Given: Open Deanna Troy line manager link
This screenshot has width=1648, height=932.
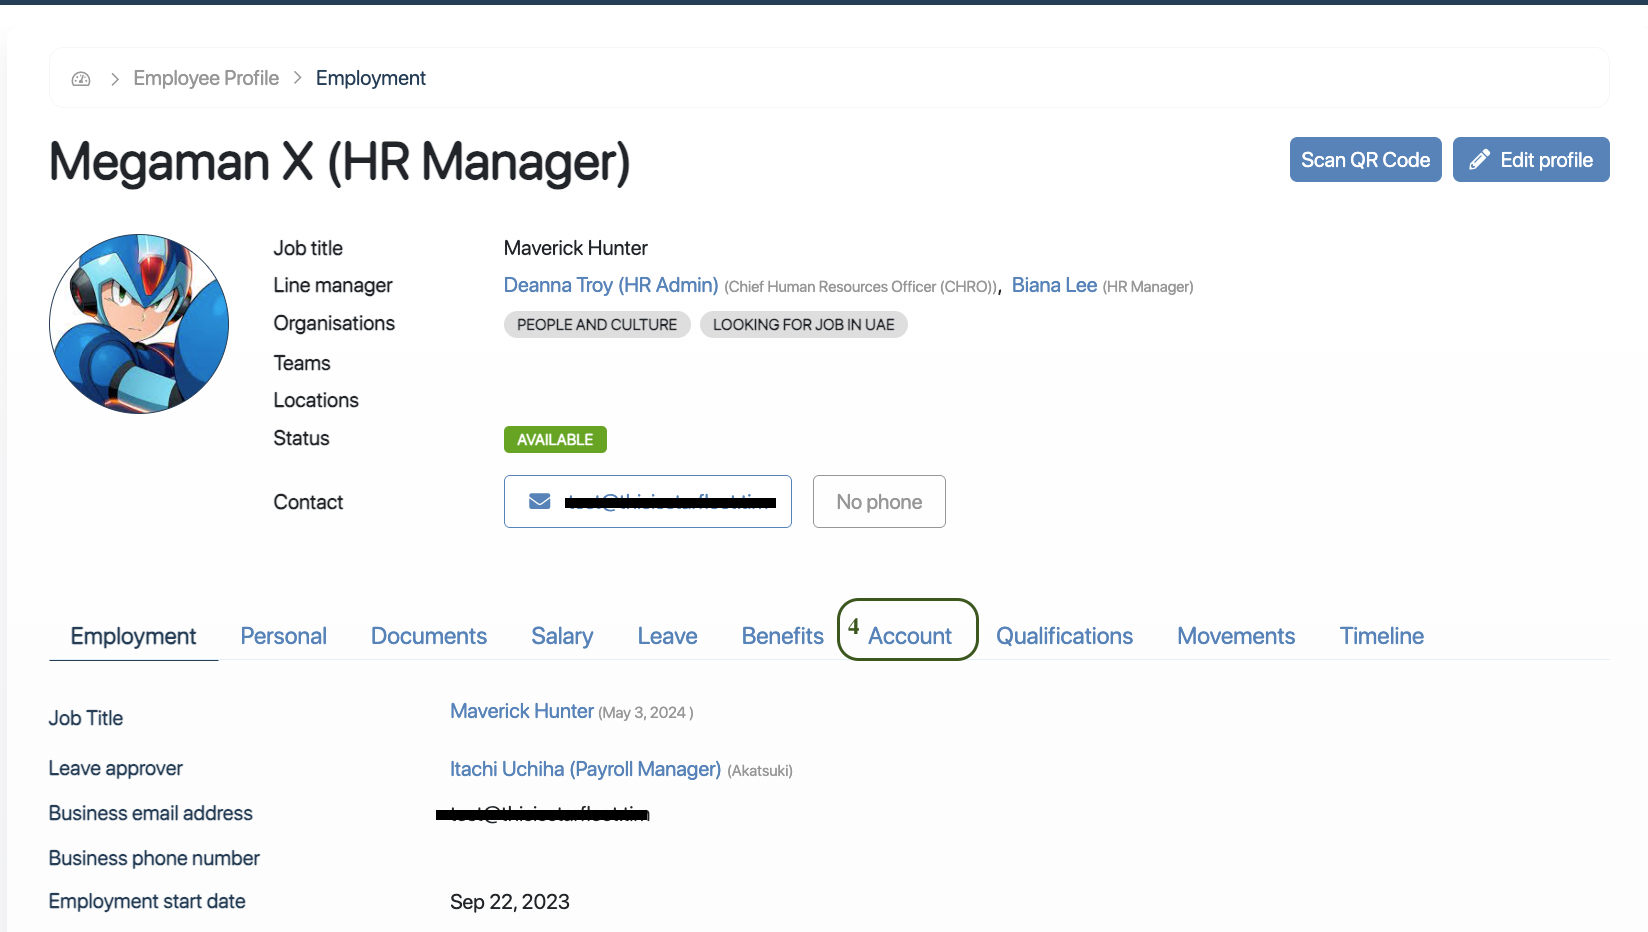Looking at the screenshot, I should point(610,285).
